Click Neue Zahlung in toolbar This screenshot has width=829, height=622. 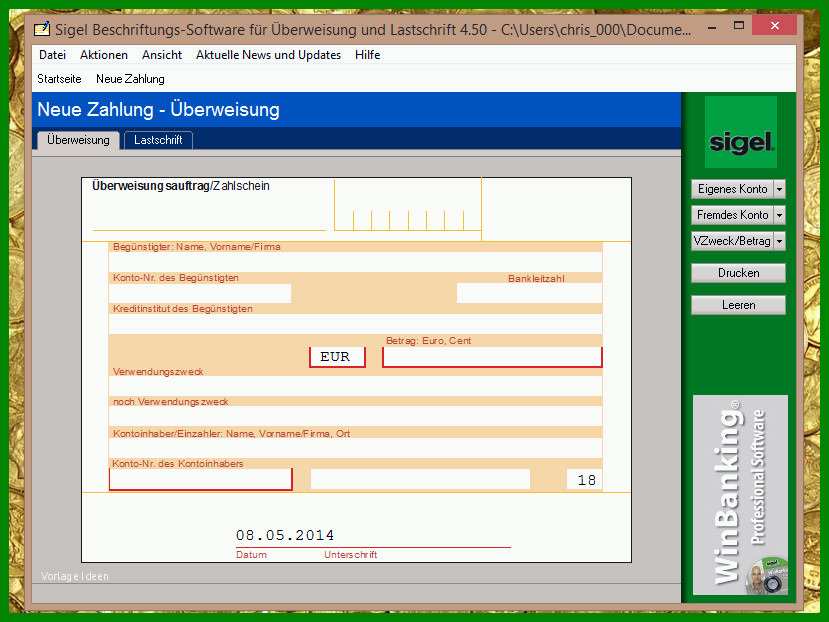130,79
